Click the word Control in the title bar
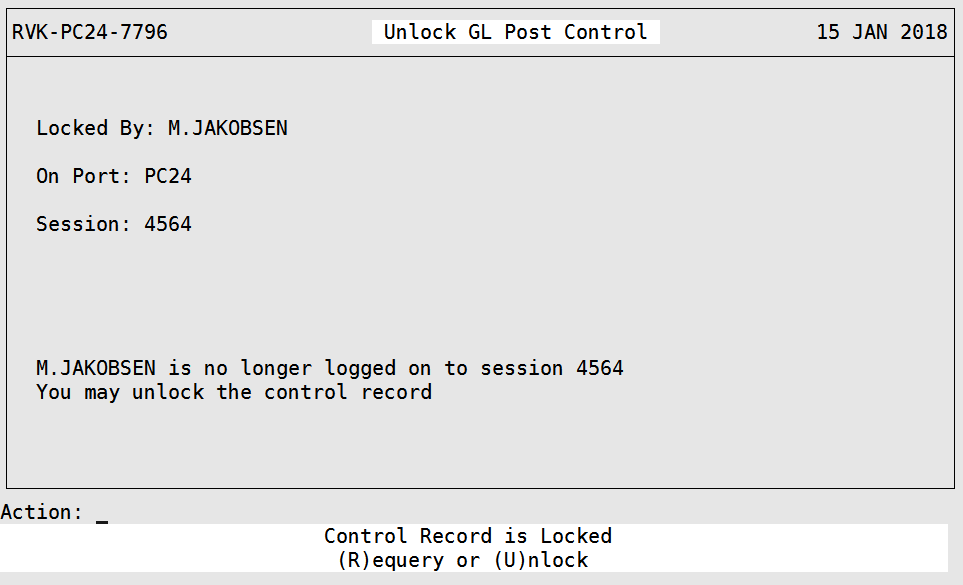963x585 pixels. pyautogui.click(x=606, y=32)
